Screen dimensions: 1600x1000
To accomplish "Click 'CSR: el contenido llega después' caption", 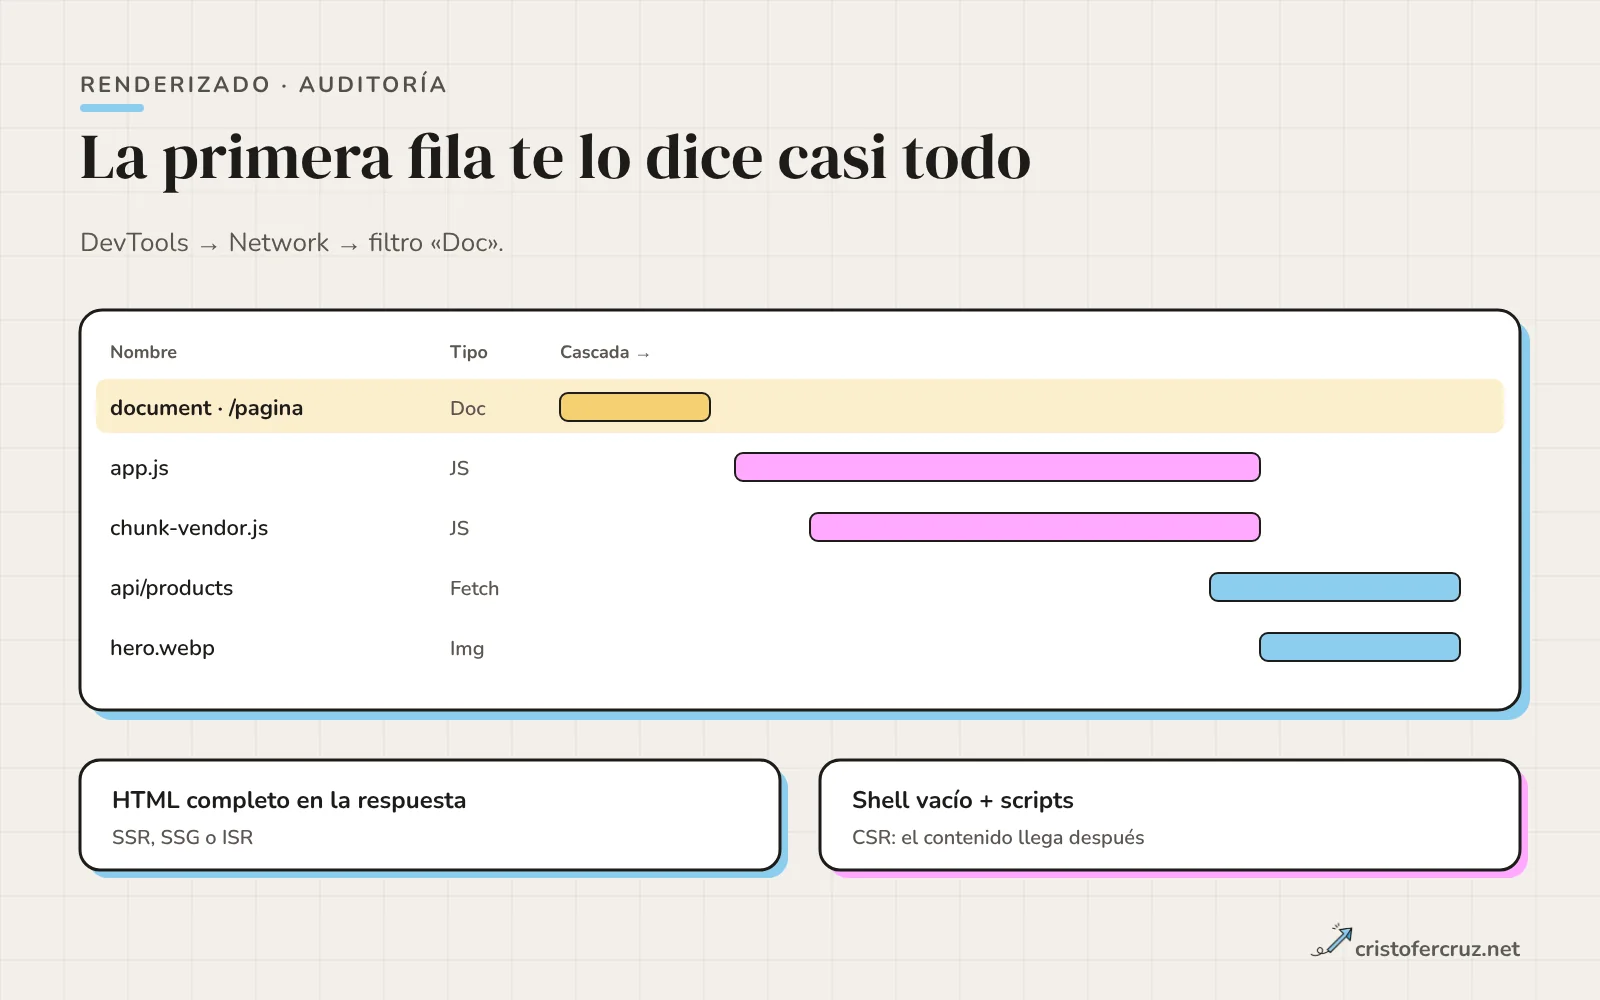I will coord(998,837).
